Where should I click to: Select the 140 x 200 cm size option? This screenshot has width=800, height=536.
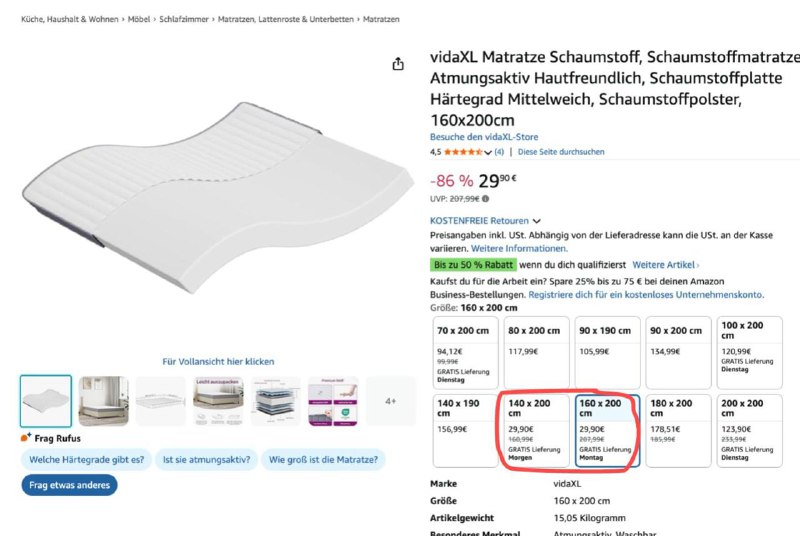[536, 430]
